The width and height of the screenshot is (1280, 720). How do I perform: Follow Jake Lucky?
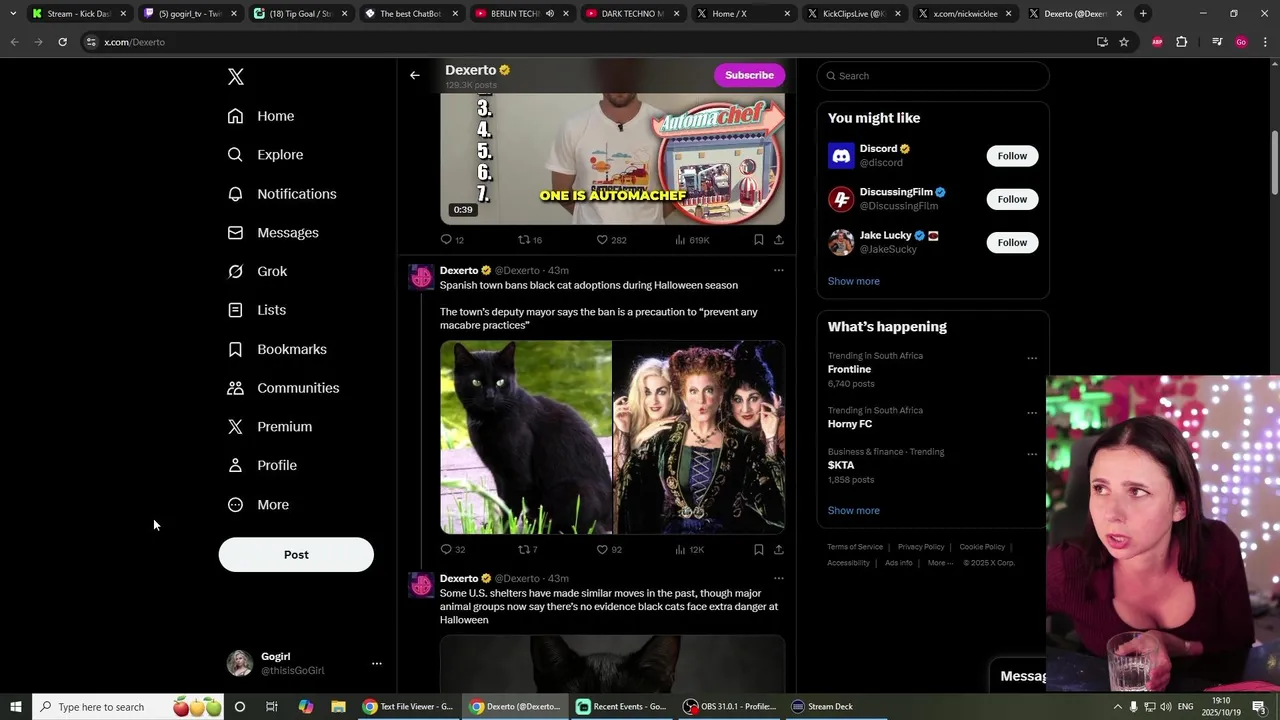click(1012, 242)
